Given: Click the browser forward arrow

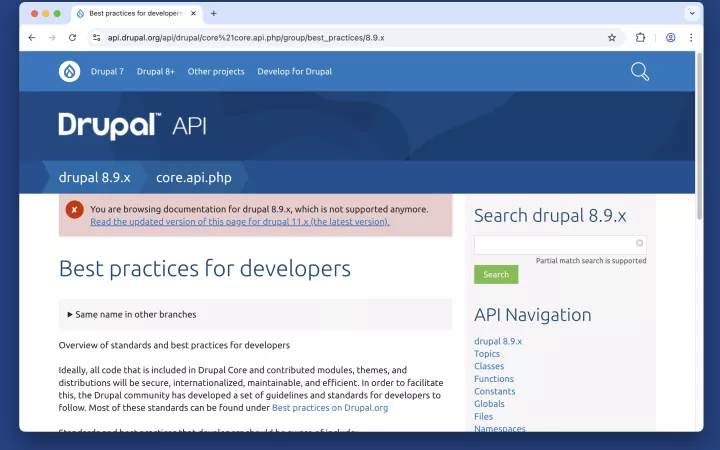Looking at the screenshot, I should 52,38.
